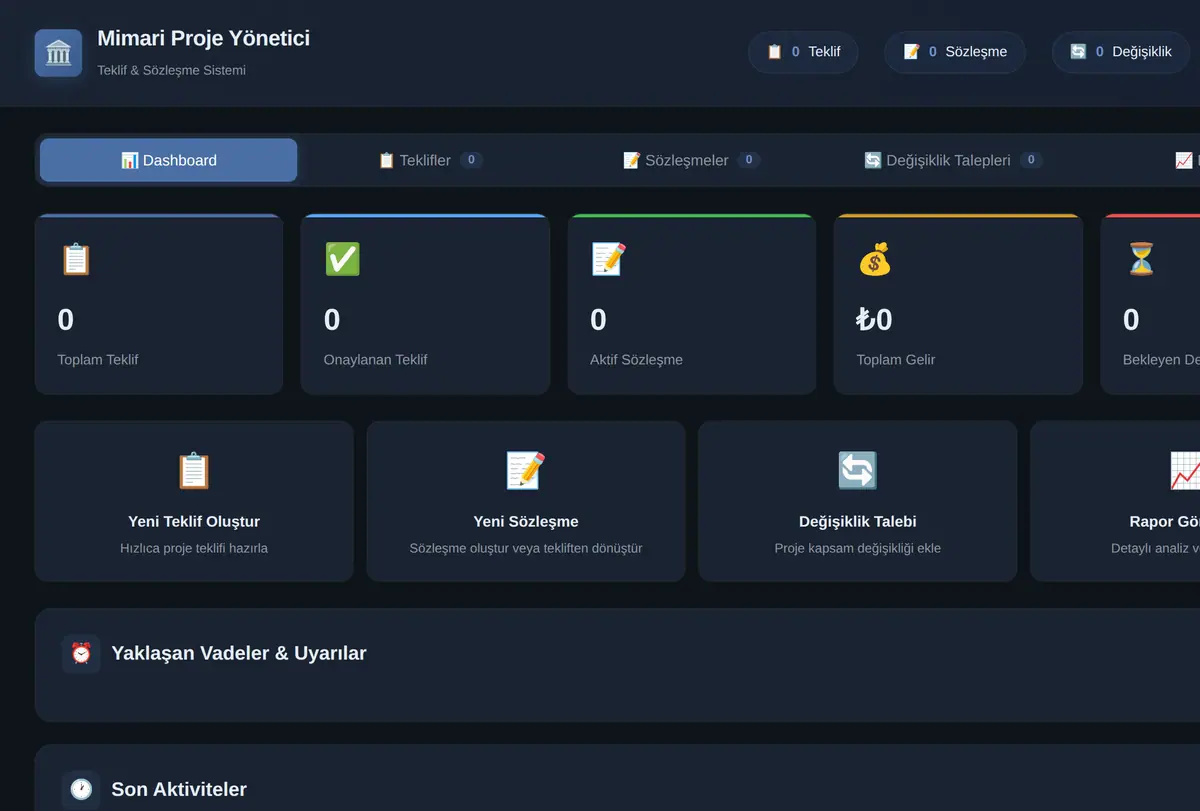Click the count badge on Değişiklik Talepleri tab

pyautogui.click(x=1031, y=160)
